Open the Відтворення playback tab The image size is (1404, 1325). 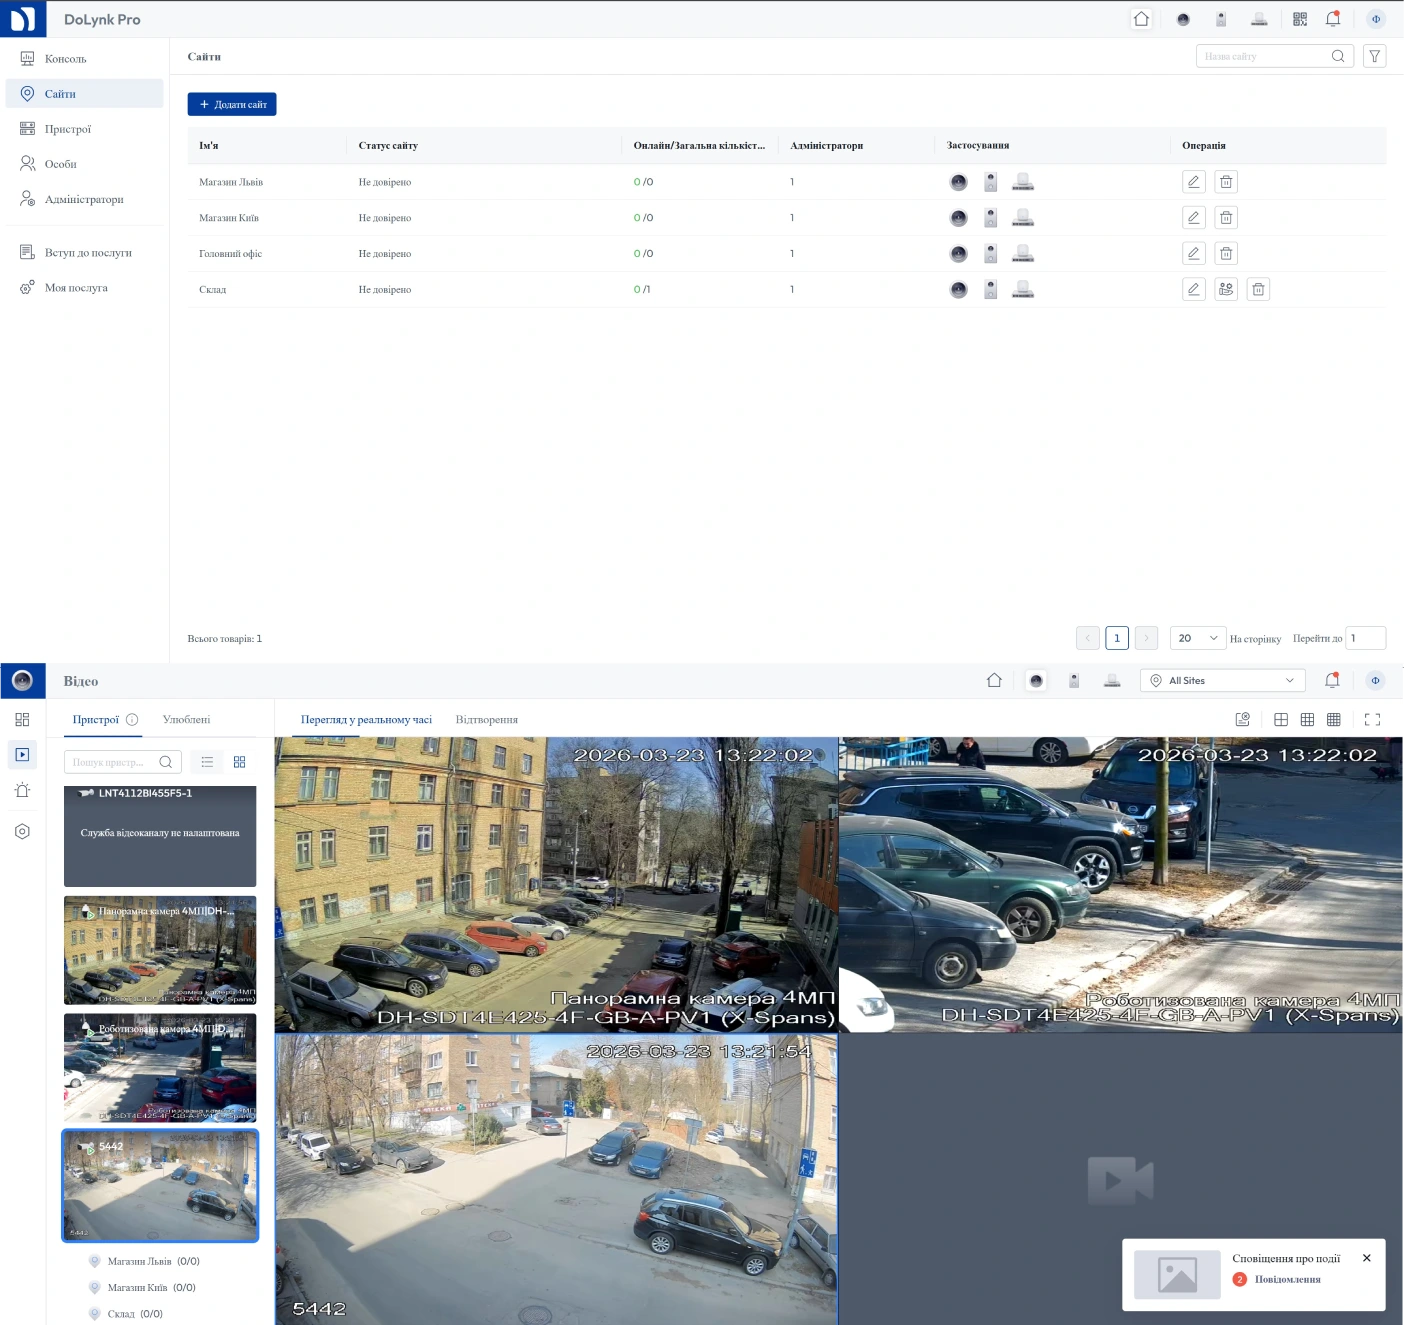pos(487,719)
